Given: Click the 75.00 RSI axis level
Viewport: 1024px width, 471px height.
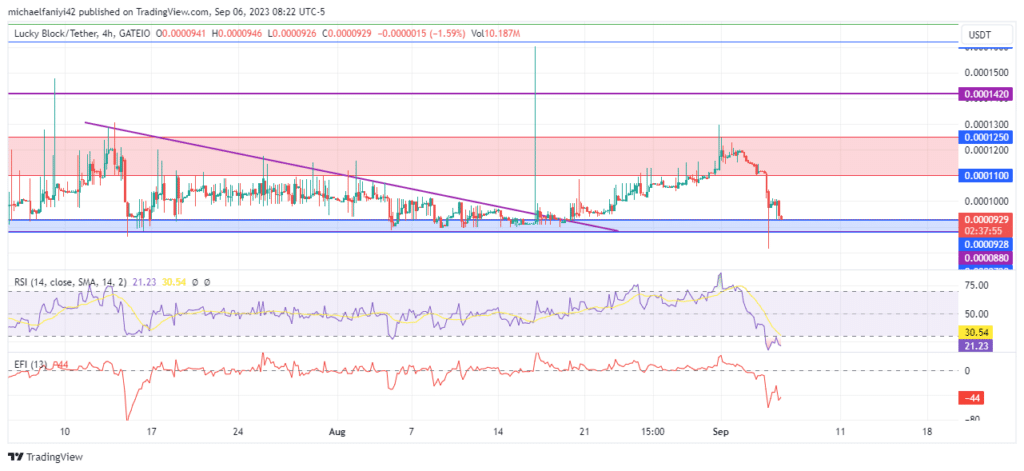Looking at the screenshot, I should (976, 285).
